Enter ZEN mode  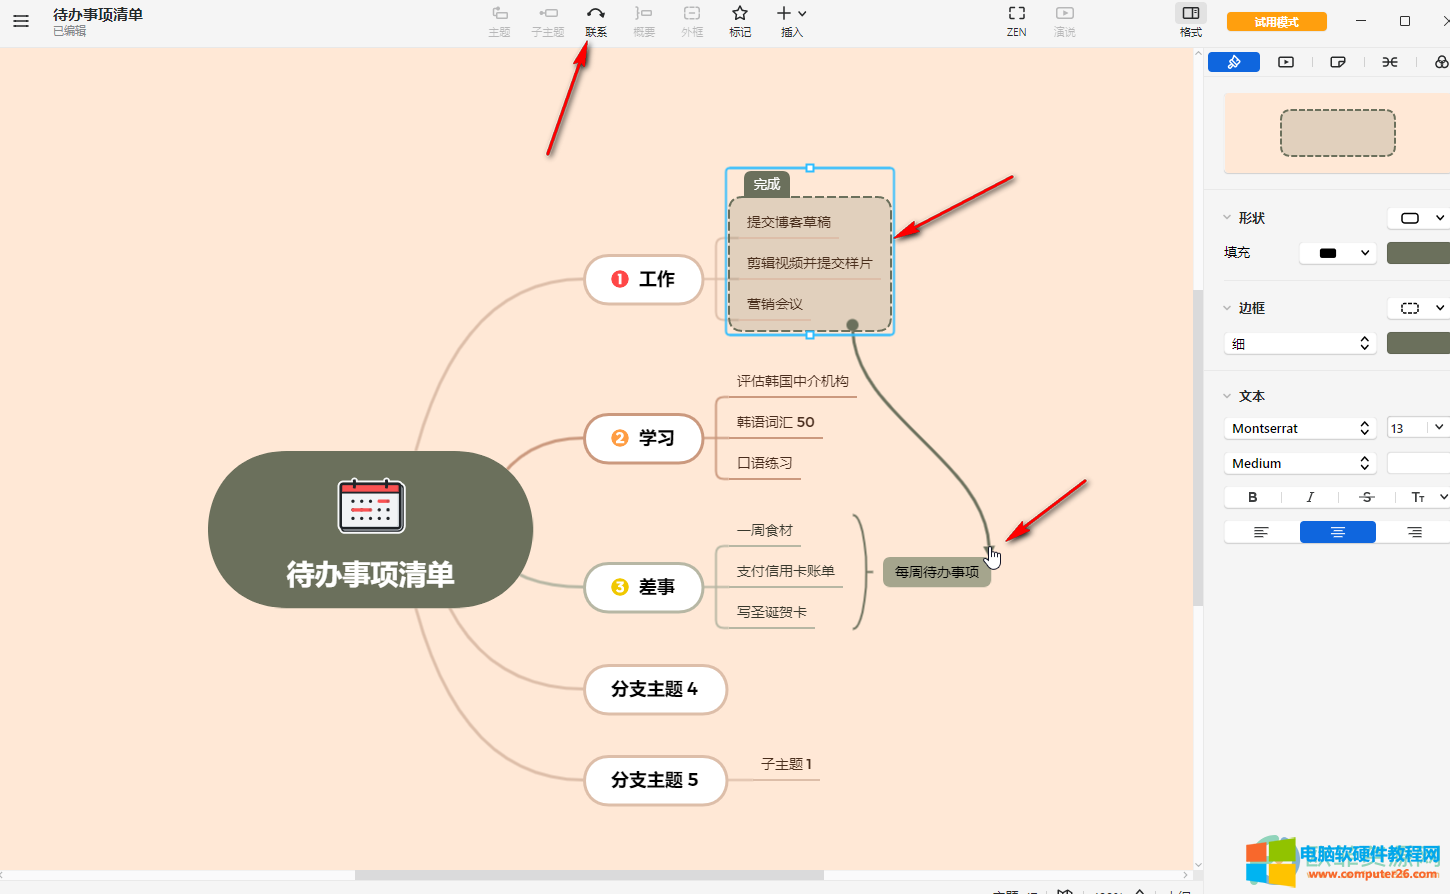[x=1017, y=21]
